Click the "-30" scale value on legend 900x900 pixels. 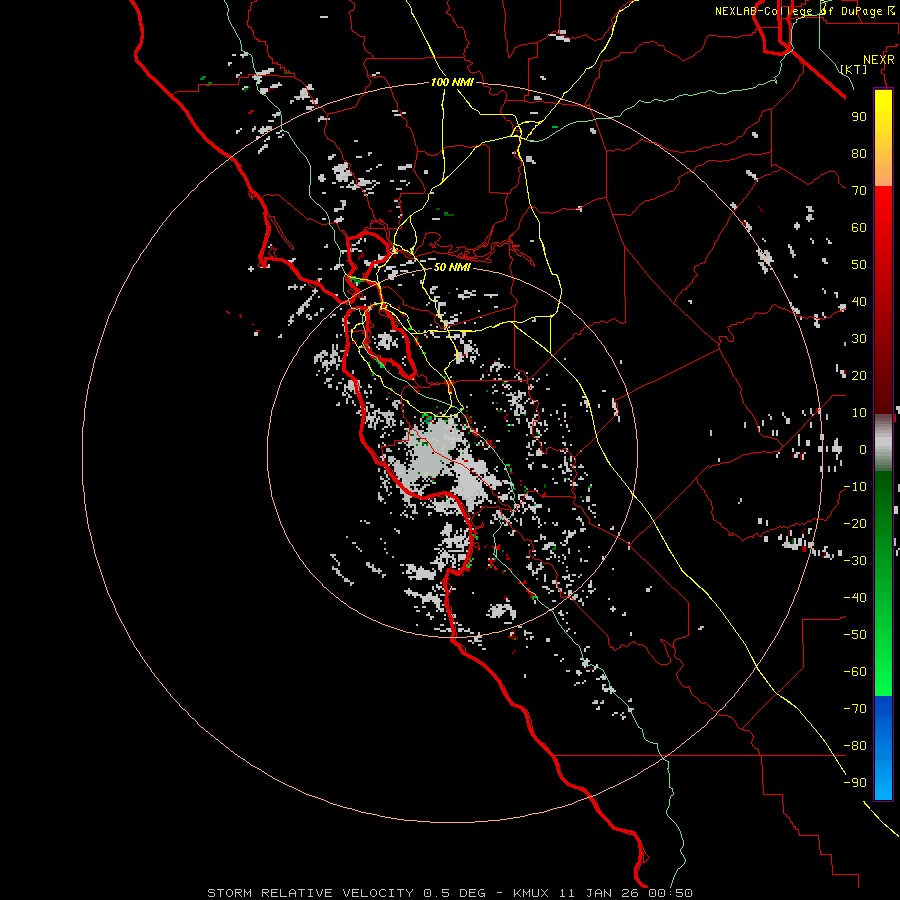point(855,561)
